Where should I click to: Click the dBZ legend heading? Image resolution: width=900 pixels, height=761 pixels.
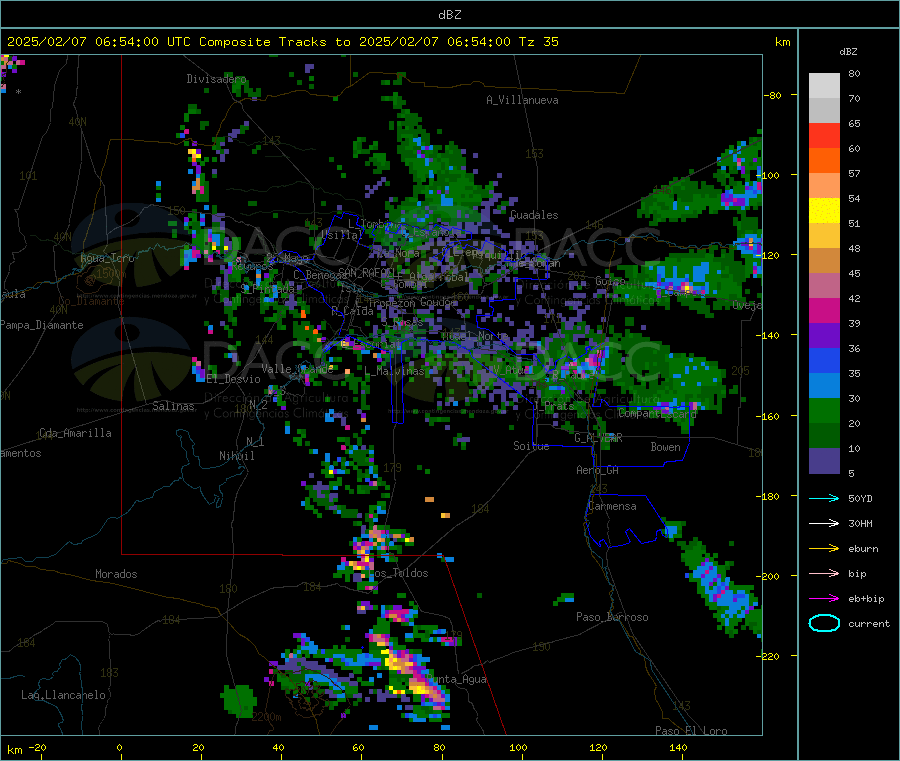tap(848, 52)
